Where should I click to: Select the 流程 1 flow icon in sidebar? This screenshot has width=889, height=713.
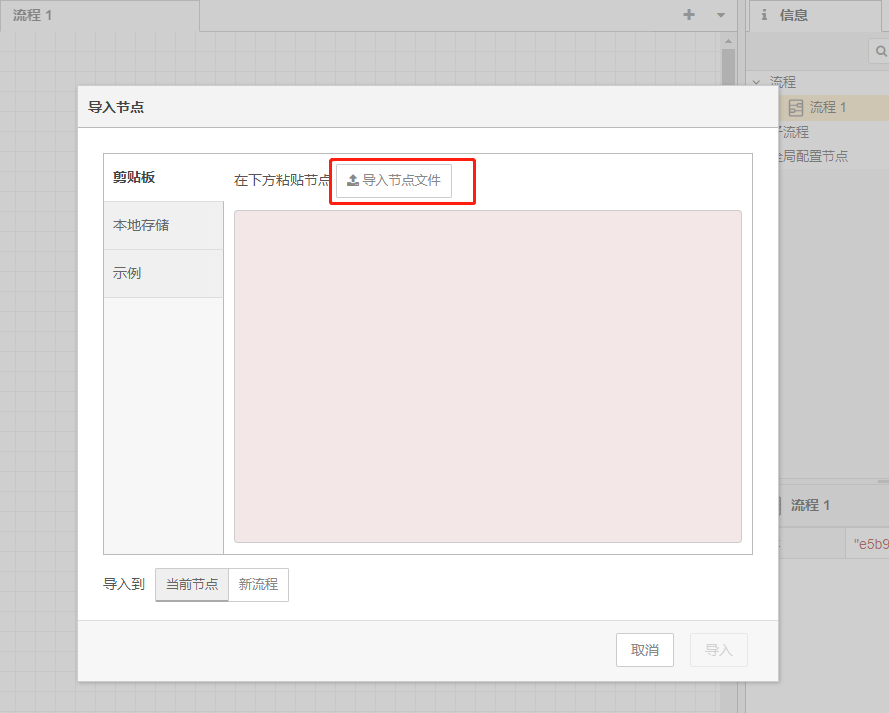pos(795,107)
